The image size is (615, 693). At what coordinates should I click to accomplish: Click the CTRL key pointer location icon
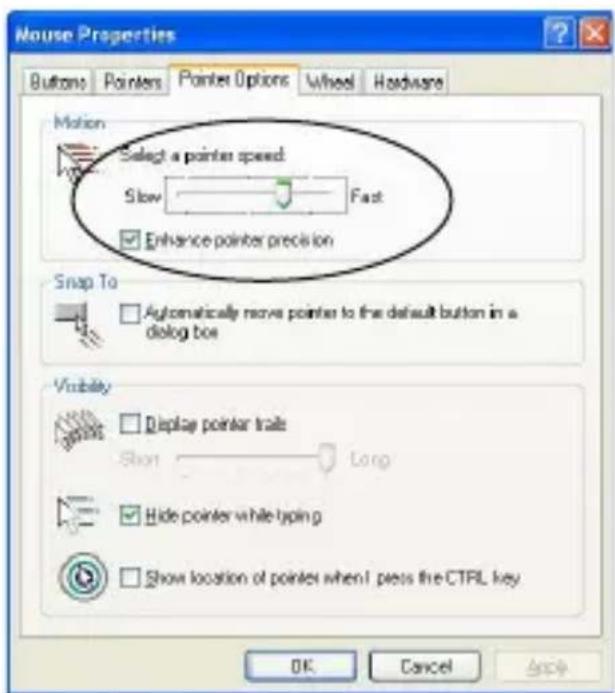[x=83, y=577]
